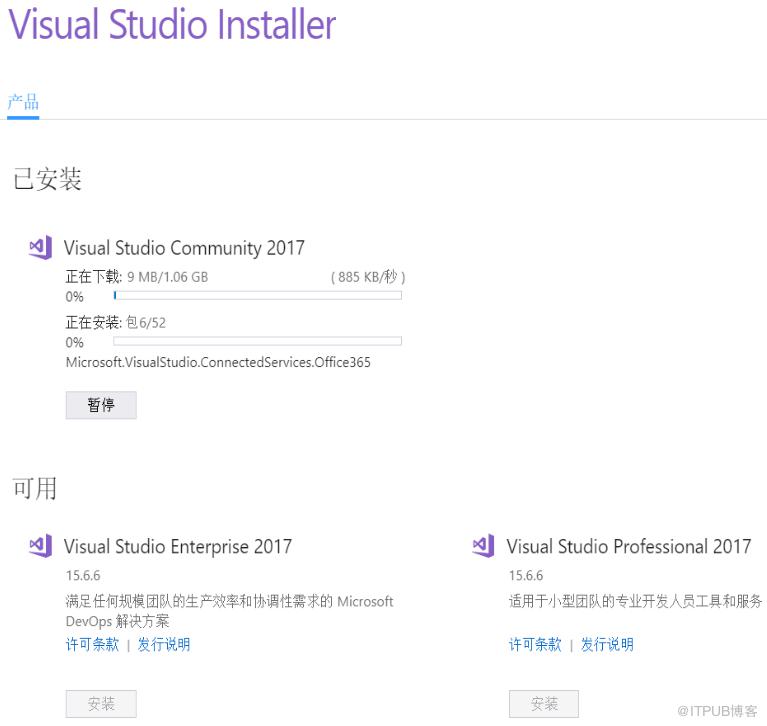Open 发行说明 link for Professional 2017
Screen dimensions: 767x726
click(607, 644)
